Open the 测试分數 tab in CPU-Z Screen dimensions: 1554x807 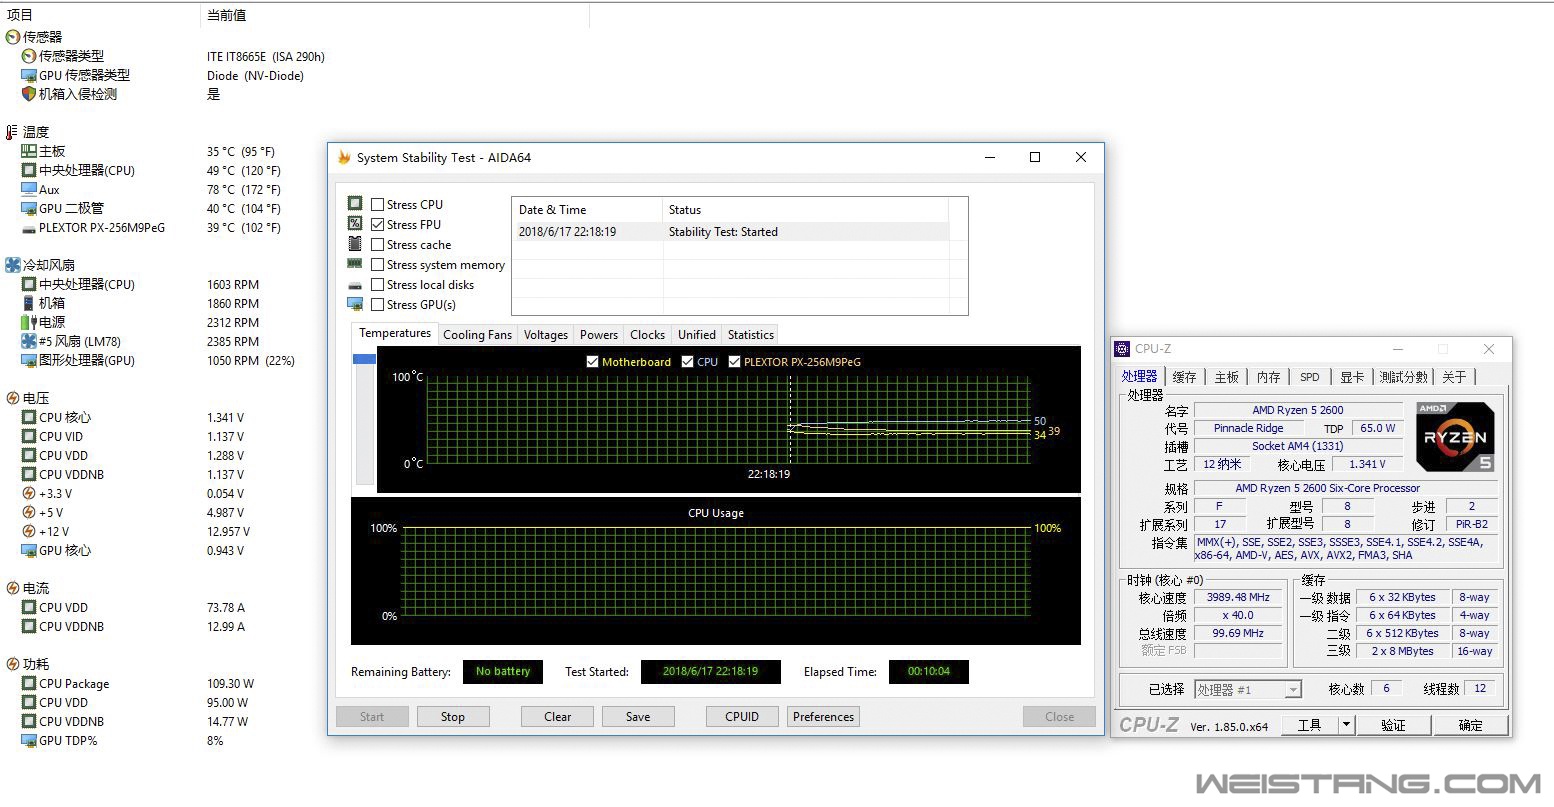point(1404,377)
